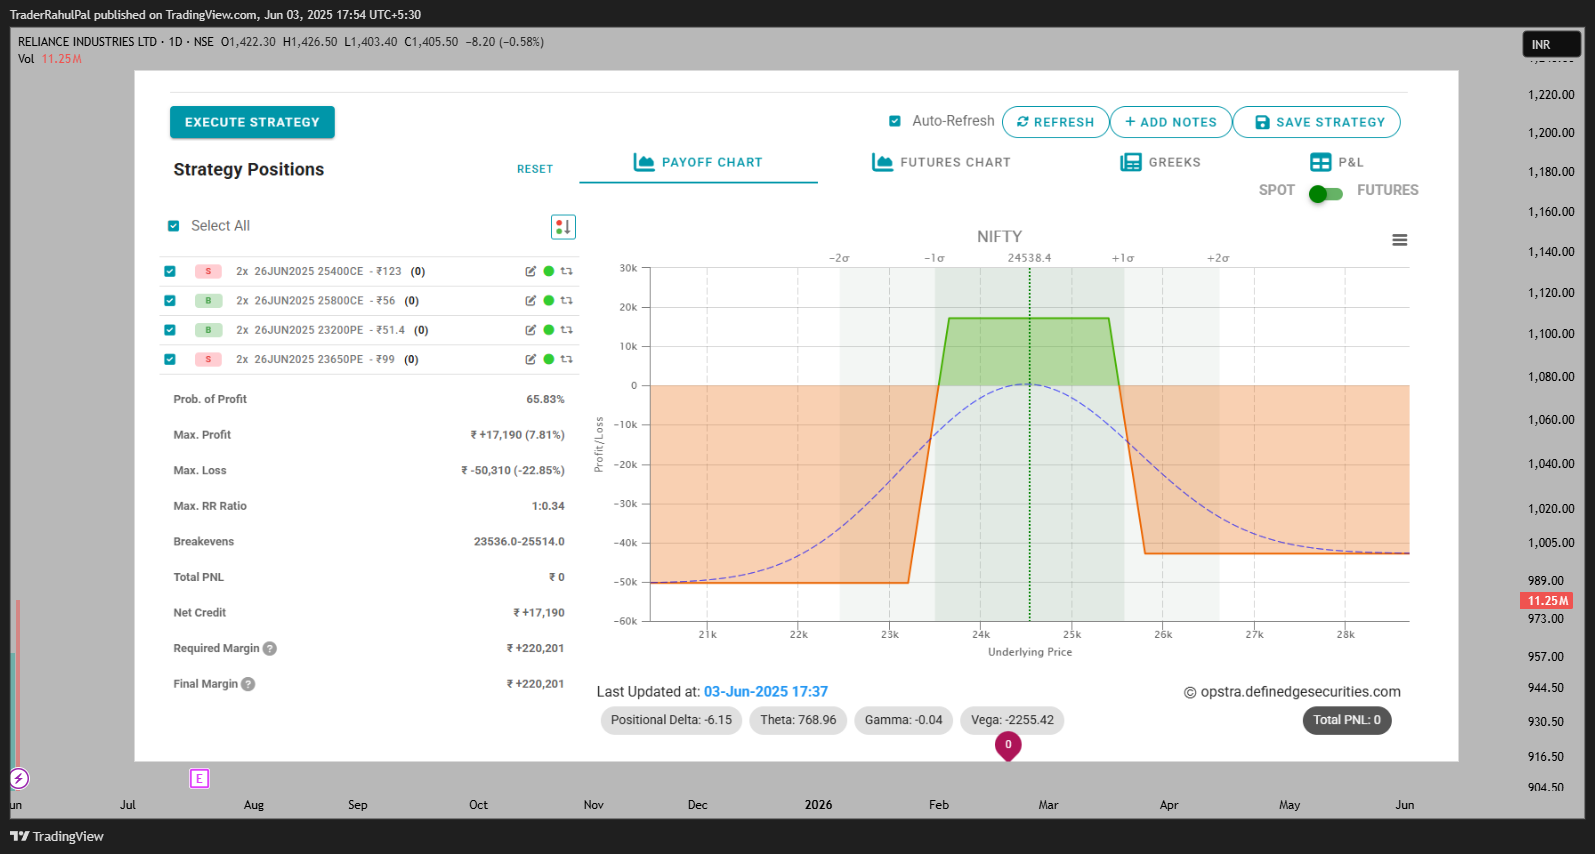This screenshot has height=854, width=1595.
Task: Uncheck the 25800CE position checkbox
Action: 170,300
